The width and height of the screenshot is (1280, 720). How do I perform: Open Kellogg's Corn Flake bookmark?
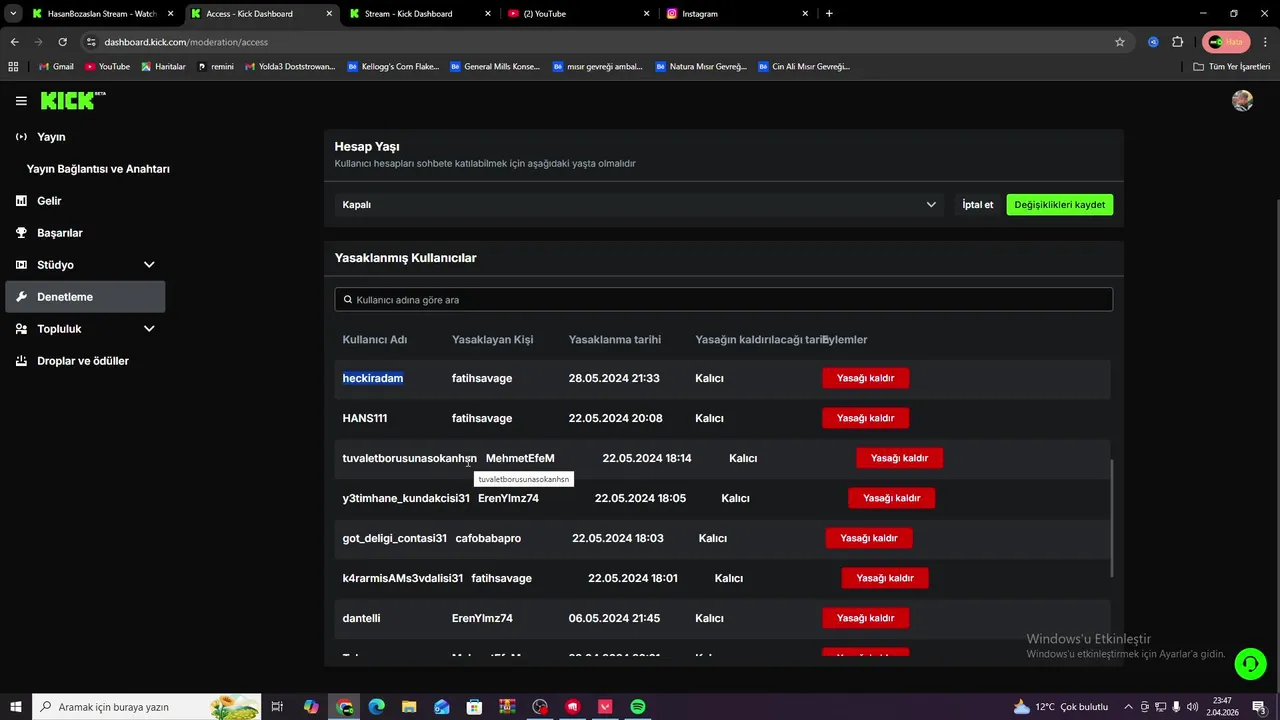pos(393,67)
